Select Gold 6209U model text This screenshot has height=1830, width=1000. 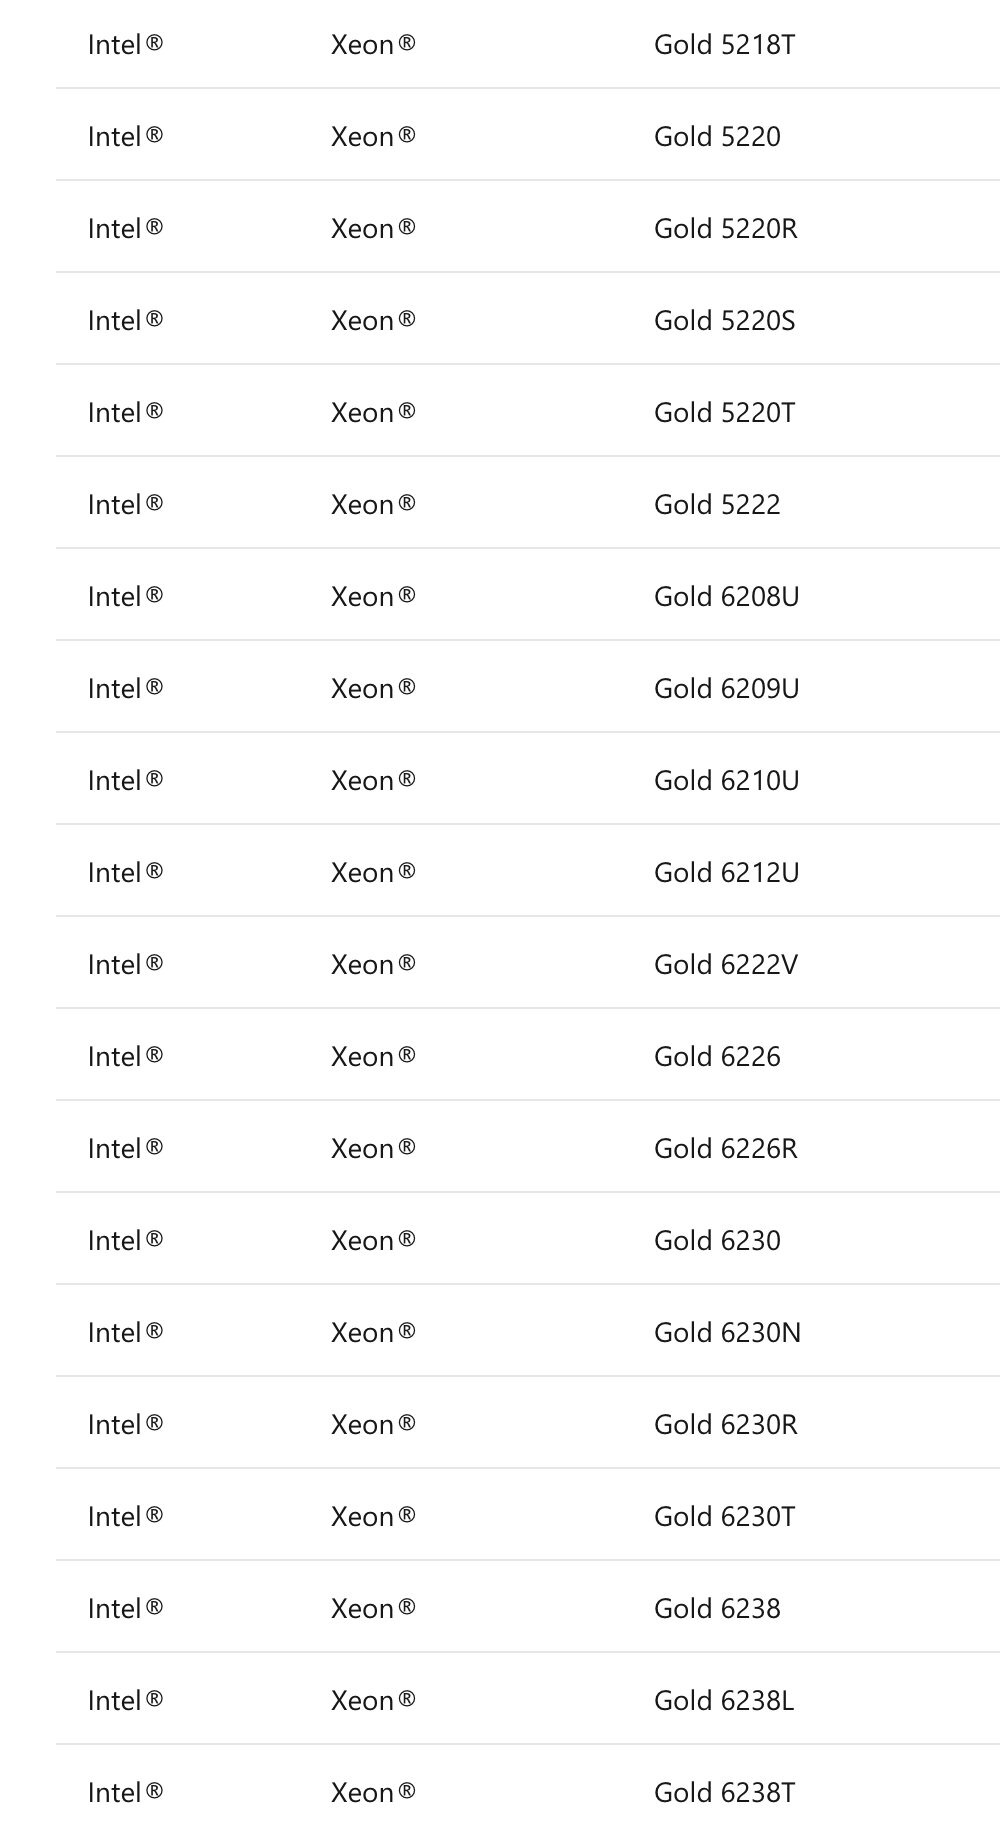click(x=726, y=689)
